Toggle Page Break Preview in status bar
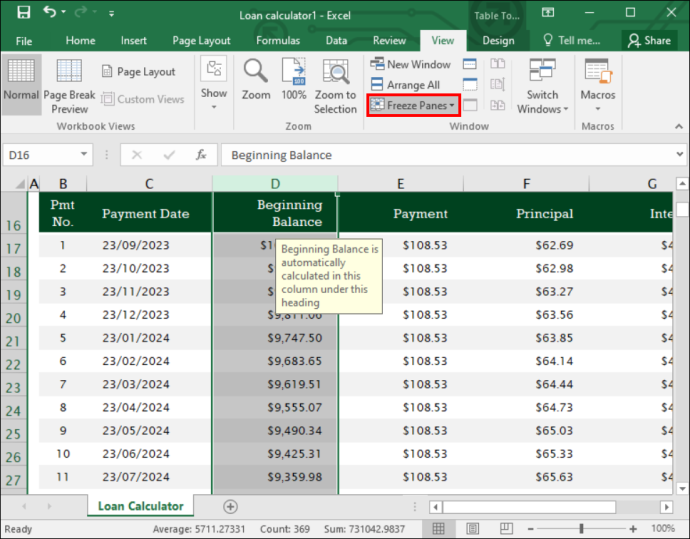 click(x=506, y=528)
